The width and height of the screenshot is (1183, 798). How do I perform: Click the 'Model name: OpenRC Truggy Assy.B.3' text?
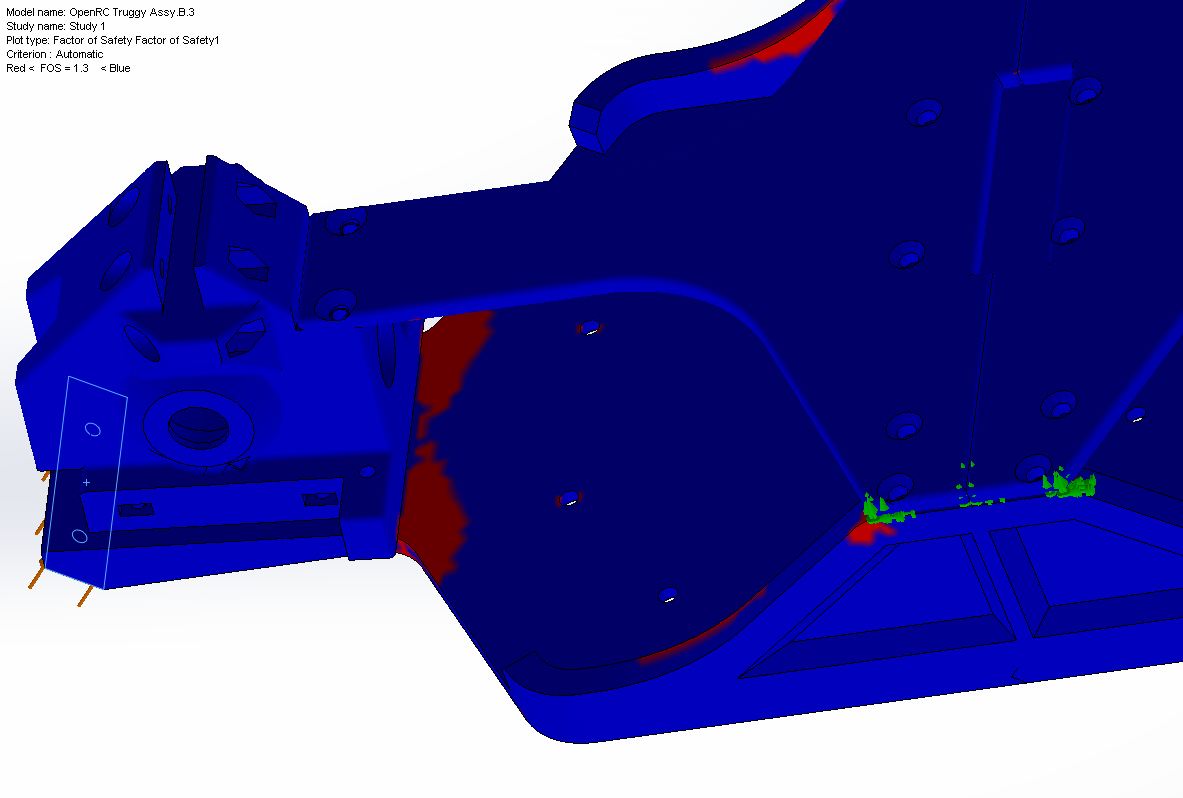pos(100,12)
